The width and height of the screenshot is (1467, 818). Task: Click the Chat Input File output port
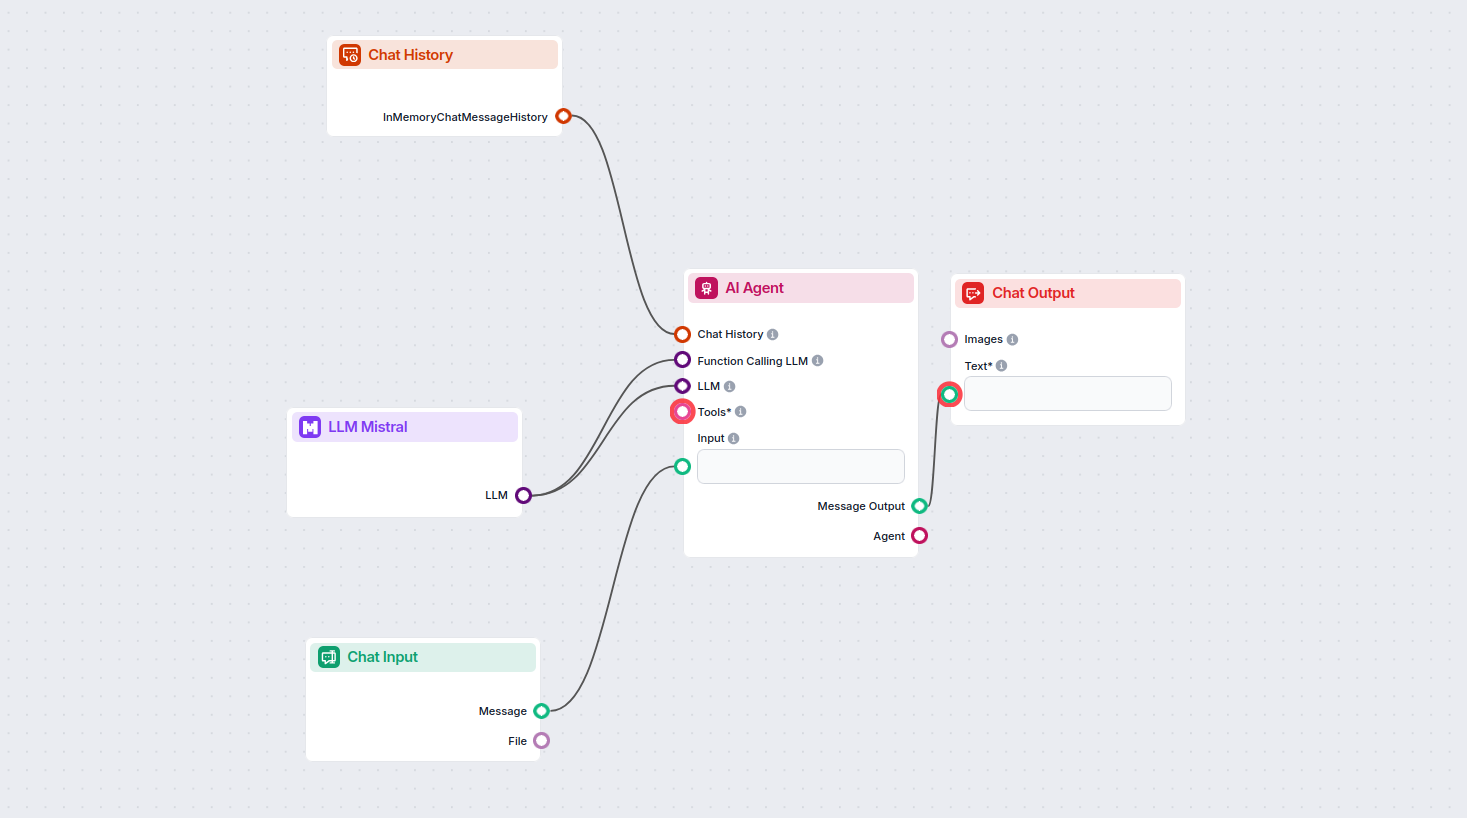tap(541, 741)
